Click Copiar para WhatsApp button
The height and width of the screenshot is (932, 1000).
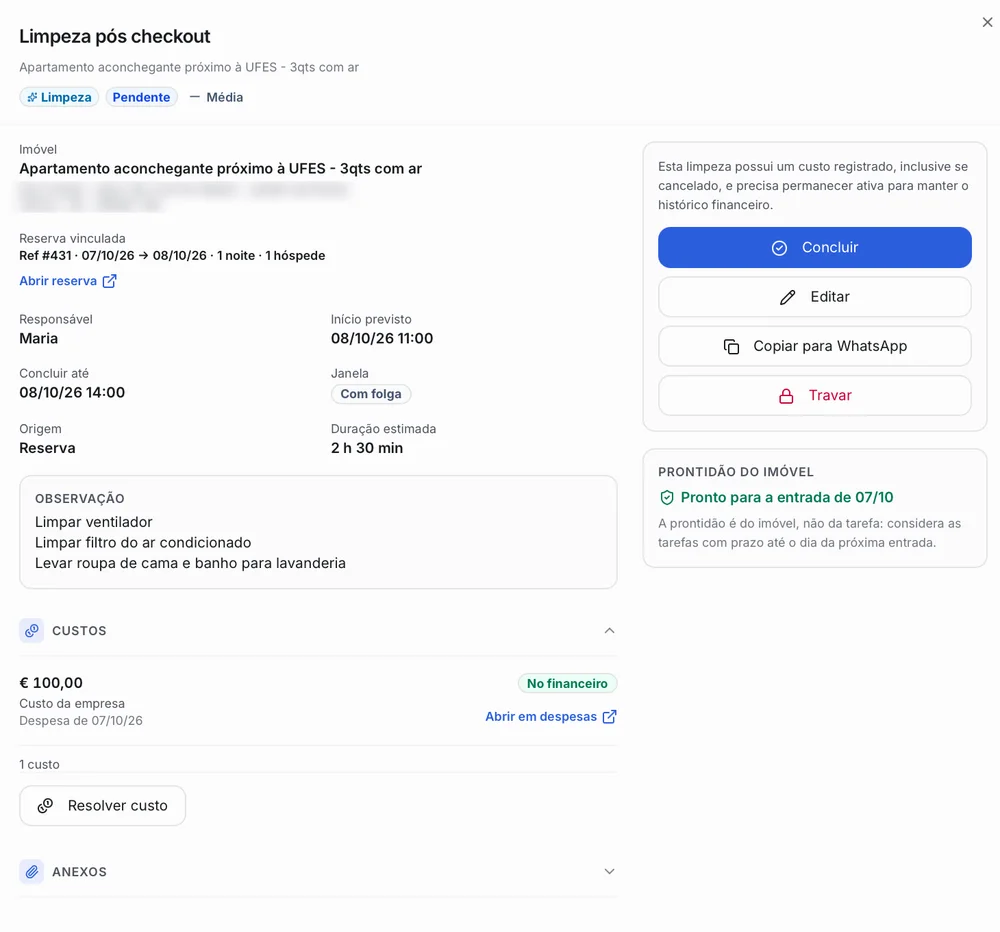pyautogui.click(x=814, y=346)
